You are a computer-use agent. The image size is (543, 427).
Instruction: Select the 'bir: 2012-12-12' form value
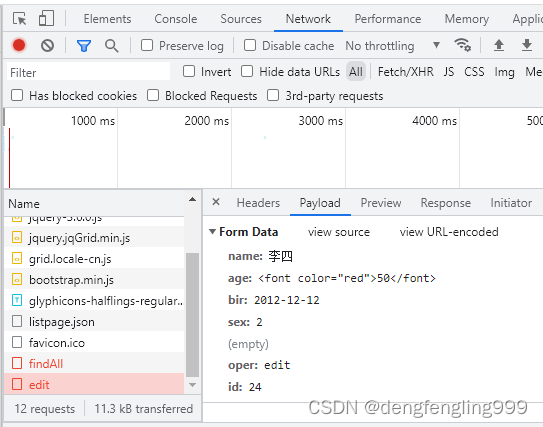274,300
